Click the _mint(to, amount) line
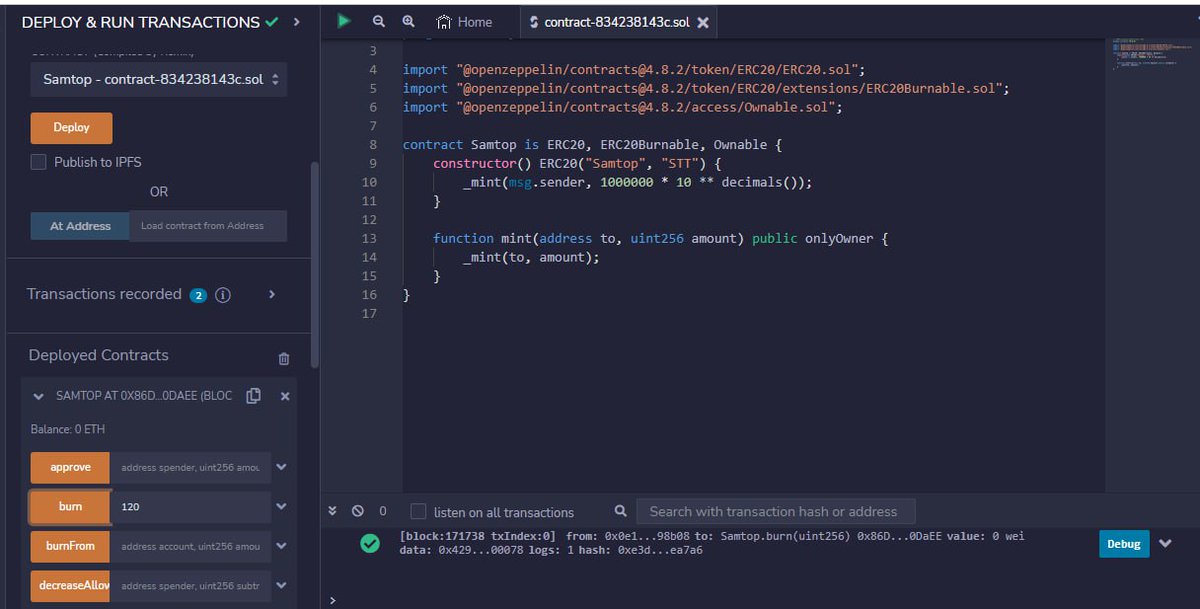Image resolution: width=1200 pixels, height=609 pixels. 531,257
